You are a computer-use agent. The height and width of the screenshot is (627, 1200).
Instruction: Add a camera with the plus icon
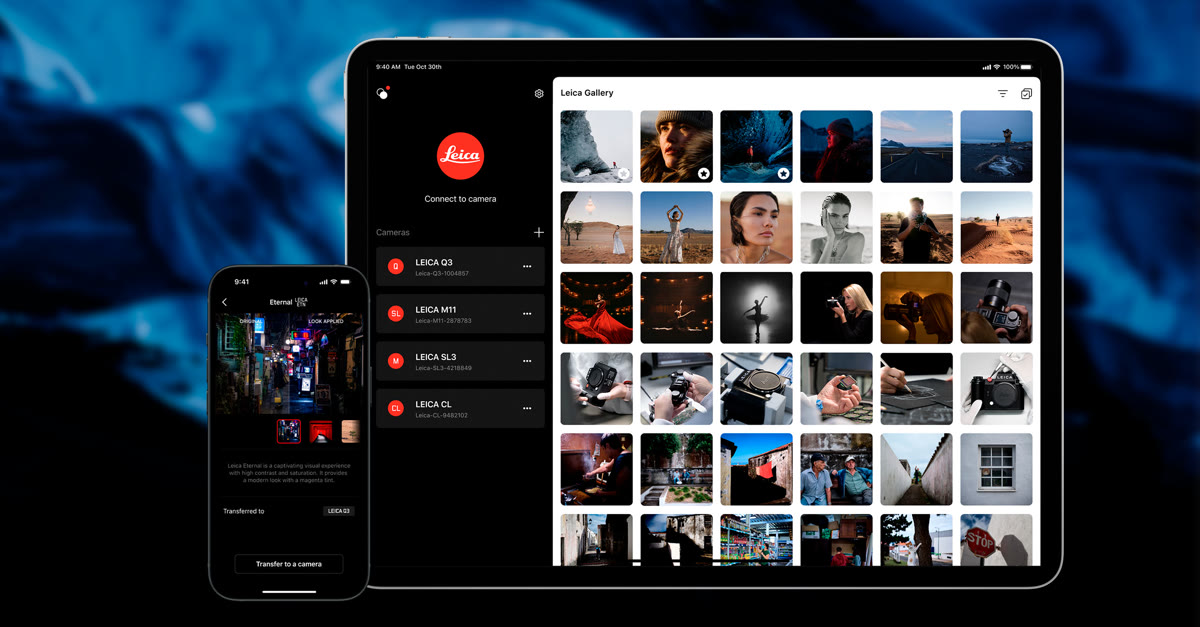(x=539, y=232)
